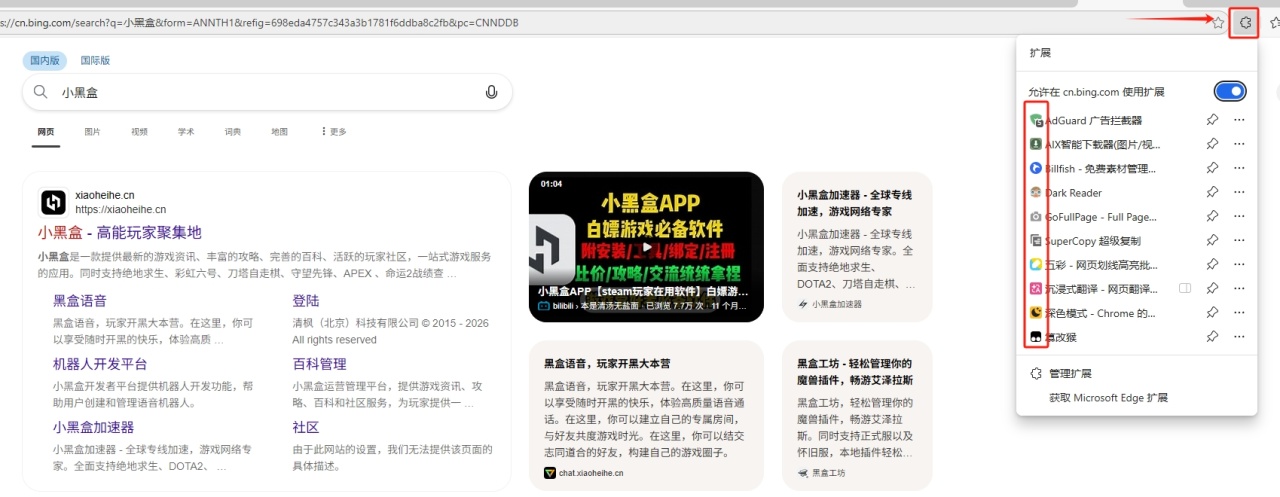The height and width of the screenshot is (497, 1280).
Task: Open the 社区 sublink
Action: [x=306, y=427]
